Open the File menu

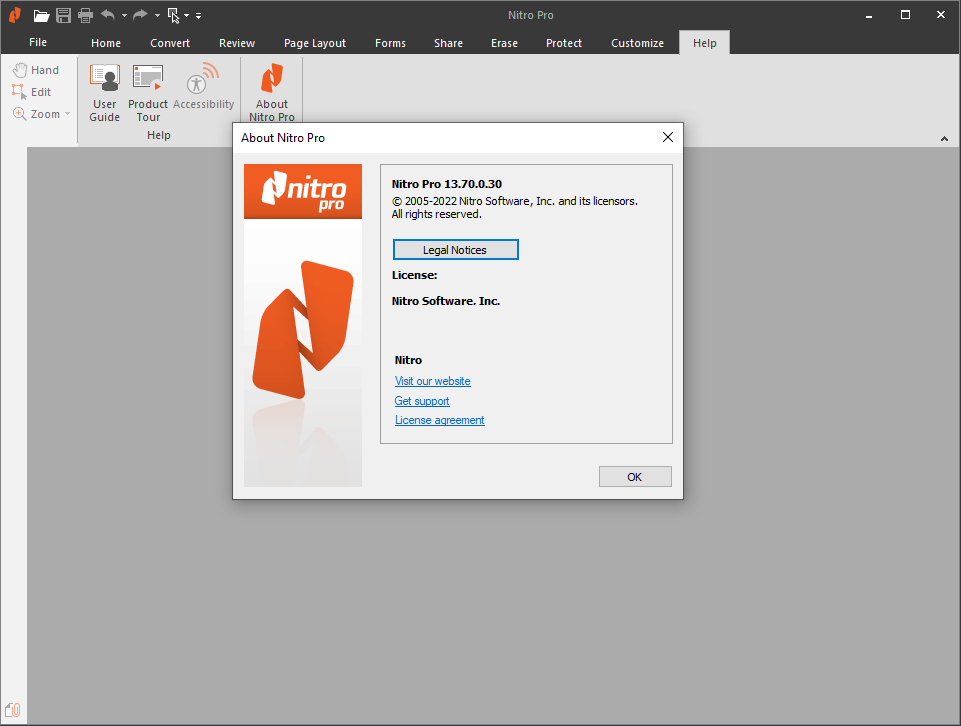click(38, 42)
